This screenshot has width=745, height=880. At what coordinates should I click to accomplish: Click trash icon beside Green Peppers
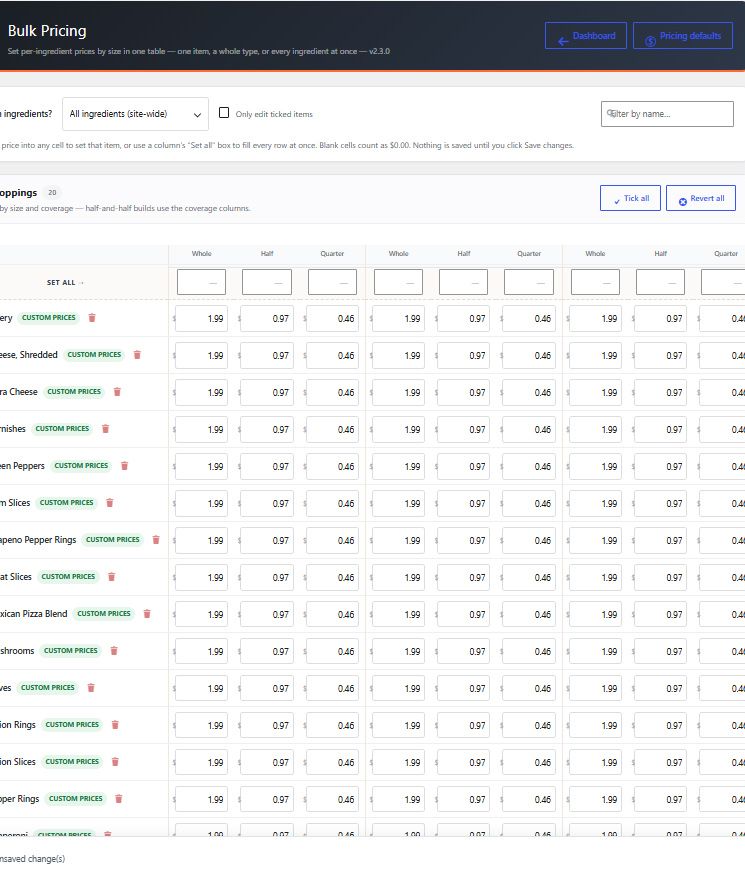[x=125, y=466]
